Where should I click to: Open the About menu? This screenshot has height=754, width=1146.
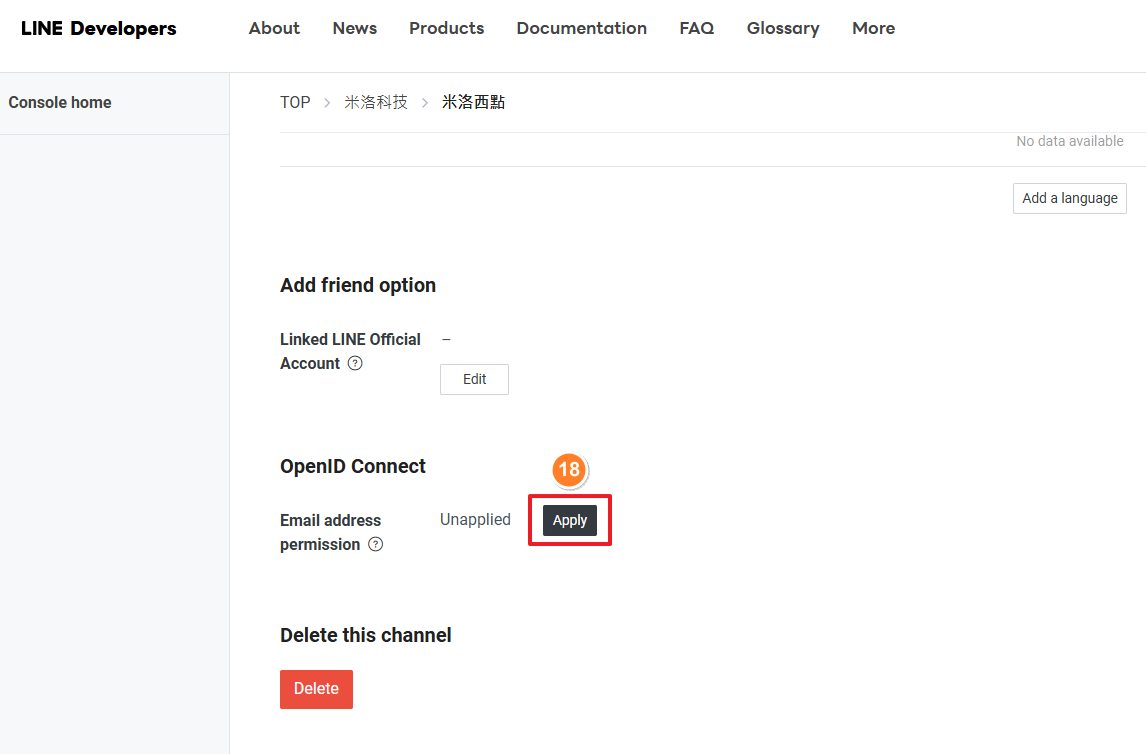click(x=274, y=28)
